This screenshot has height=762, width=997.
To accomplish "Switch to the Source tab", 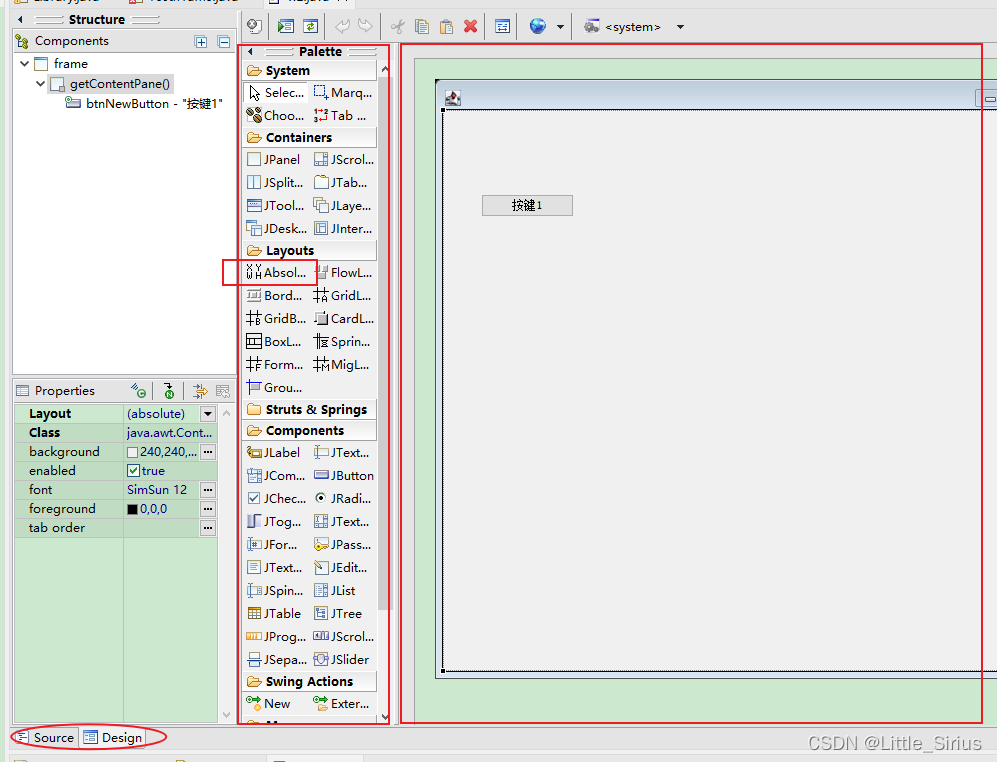I will (x=46, y=737).
